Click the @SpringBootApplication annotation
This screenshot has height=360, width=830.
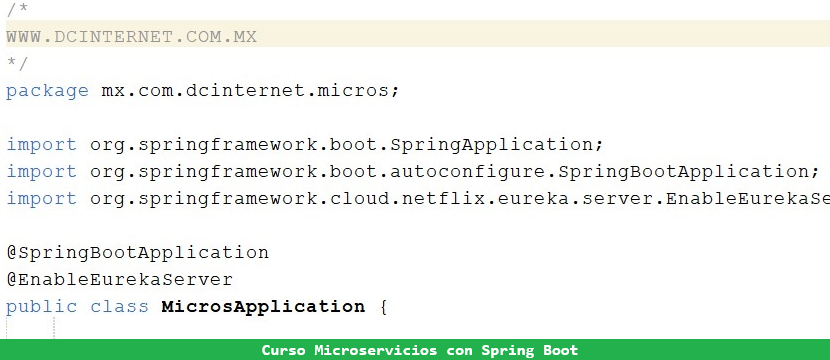pos(138,253)
